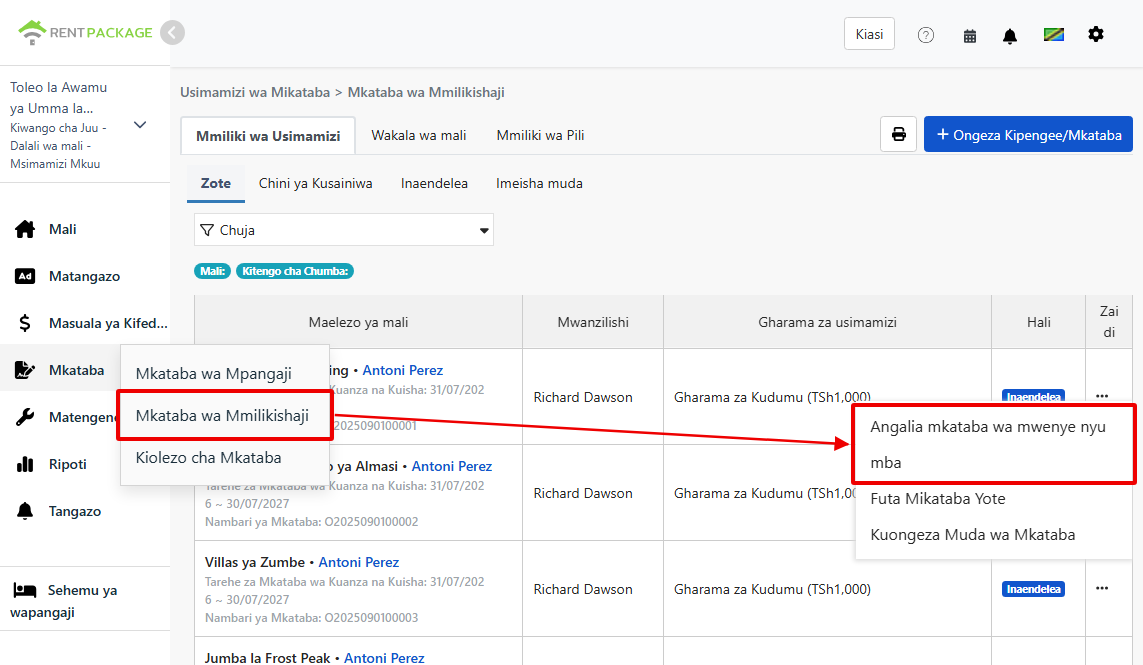Click the Mwanzilishi column header
1143x665 pixels.
click(x=593, y=322)
